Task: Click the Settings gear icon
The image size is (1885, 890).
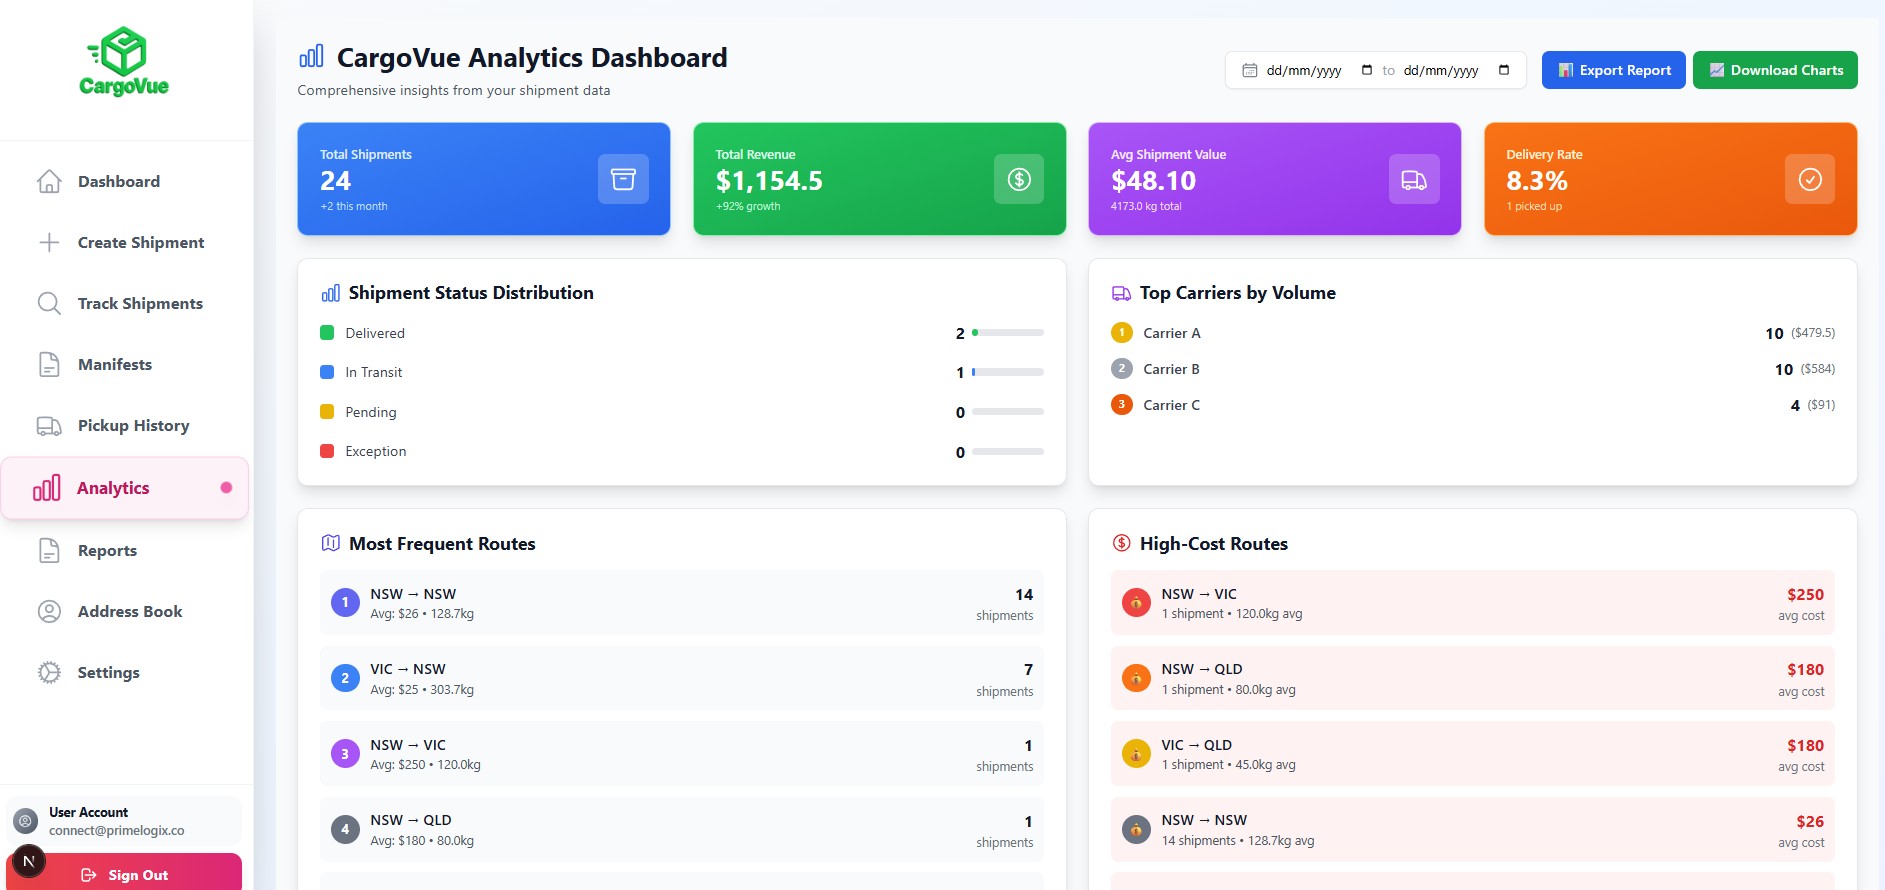Action: point(49,672)
